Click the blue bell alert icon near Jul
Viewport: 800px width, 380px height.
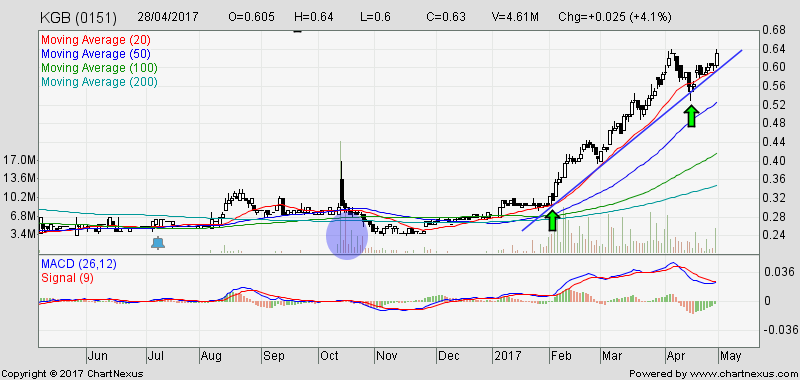click(158, 243)
